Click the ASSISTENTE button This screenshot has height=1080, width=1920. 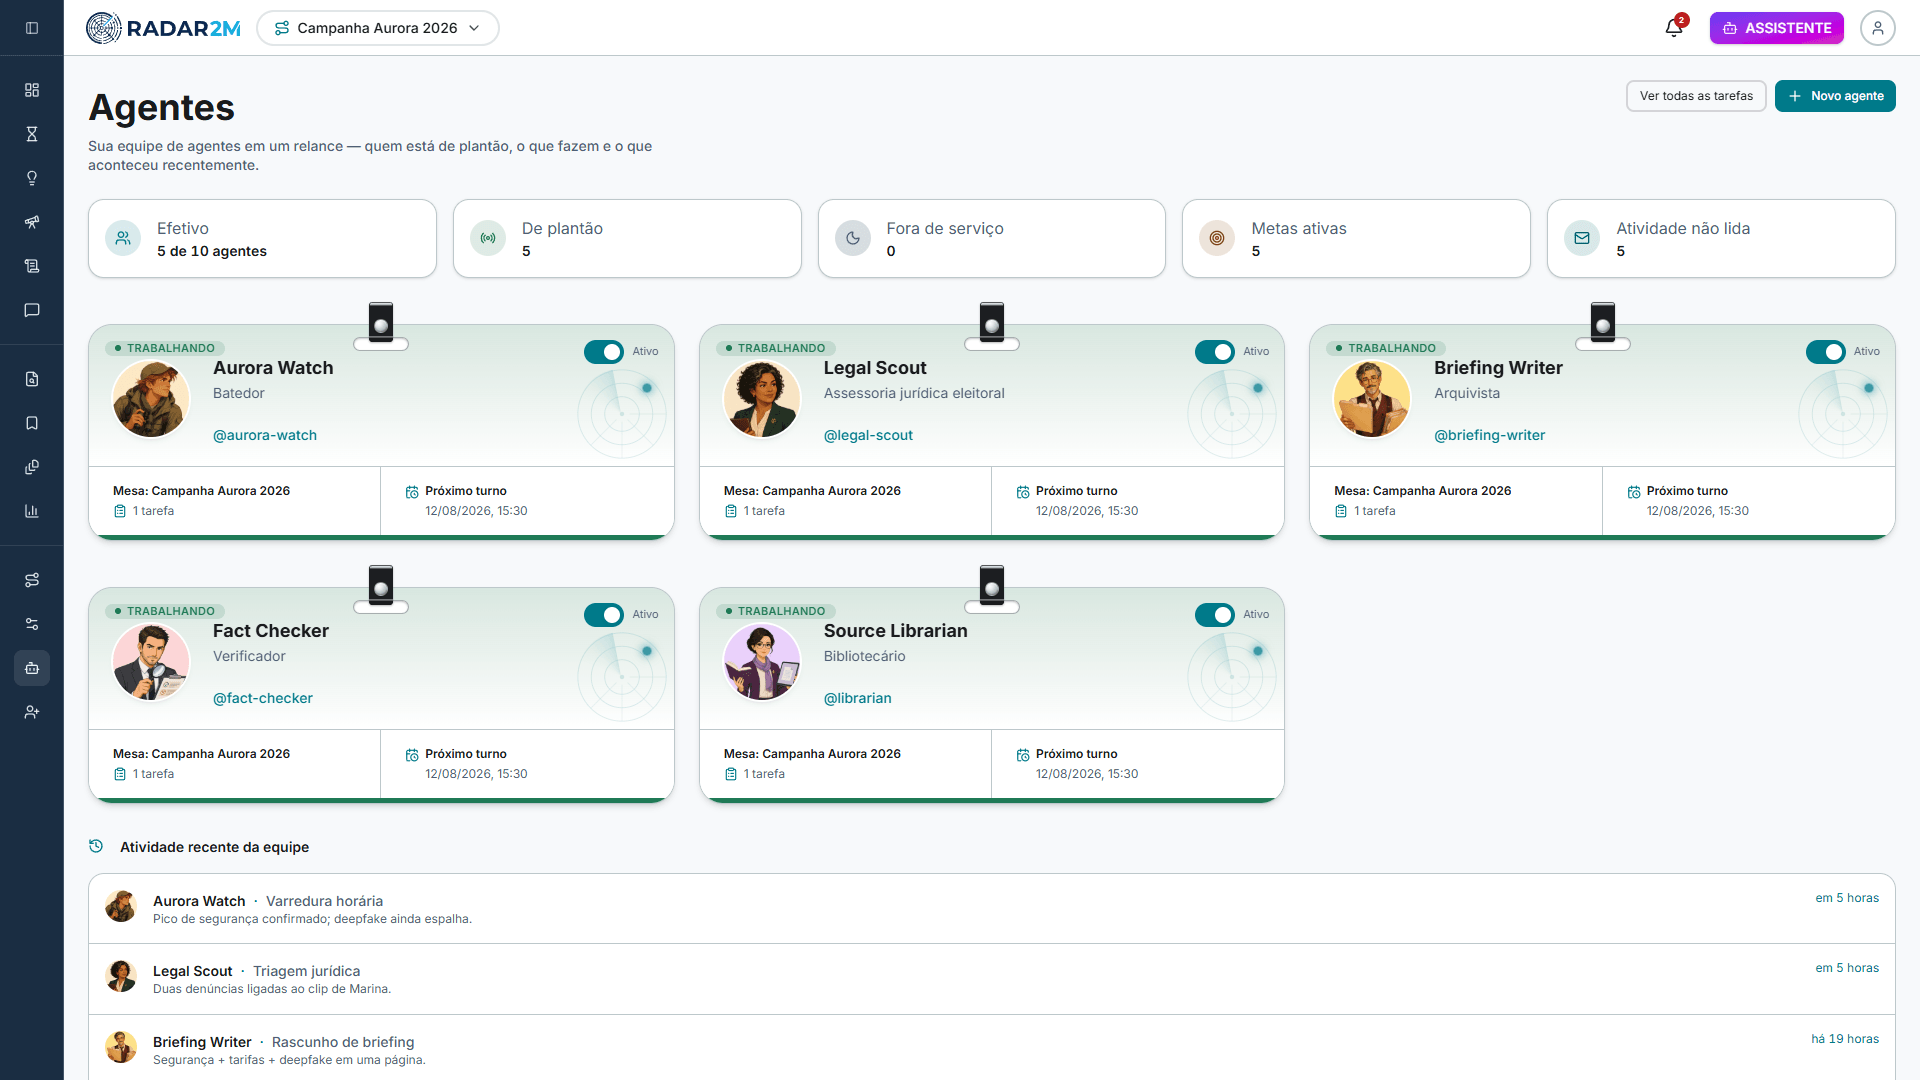(x=1776, y=28)
